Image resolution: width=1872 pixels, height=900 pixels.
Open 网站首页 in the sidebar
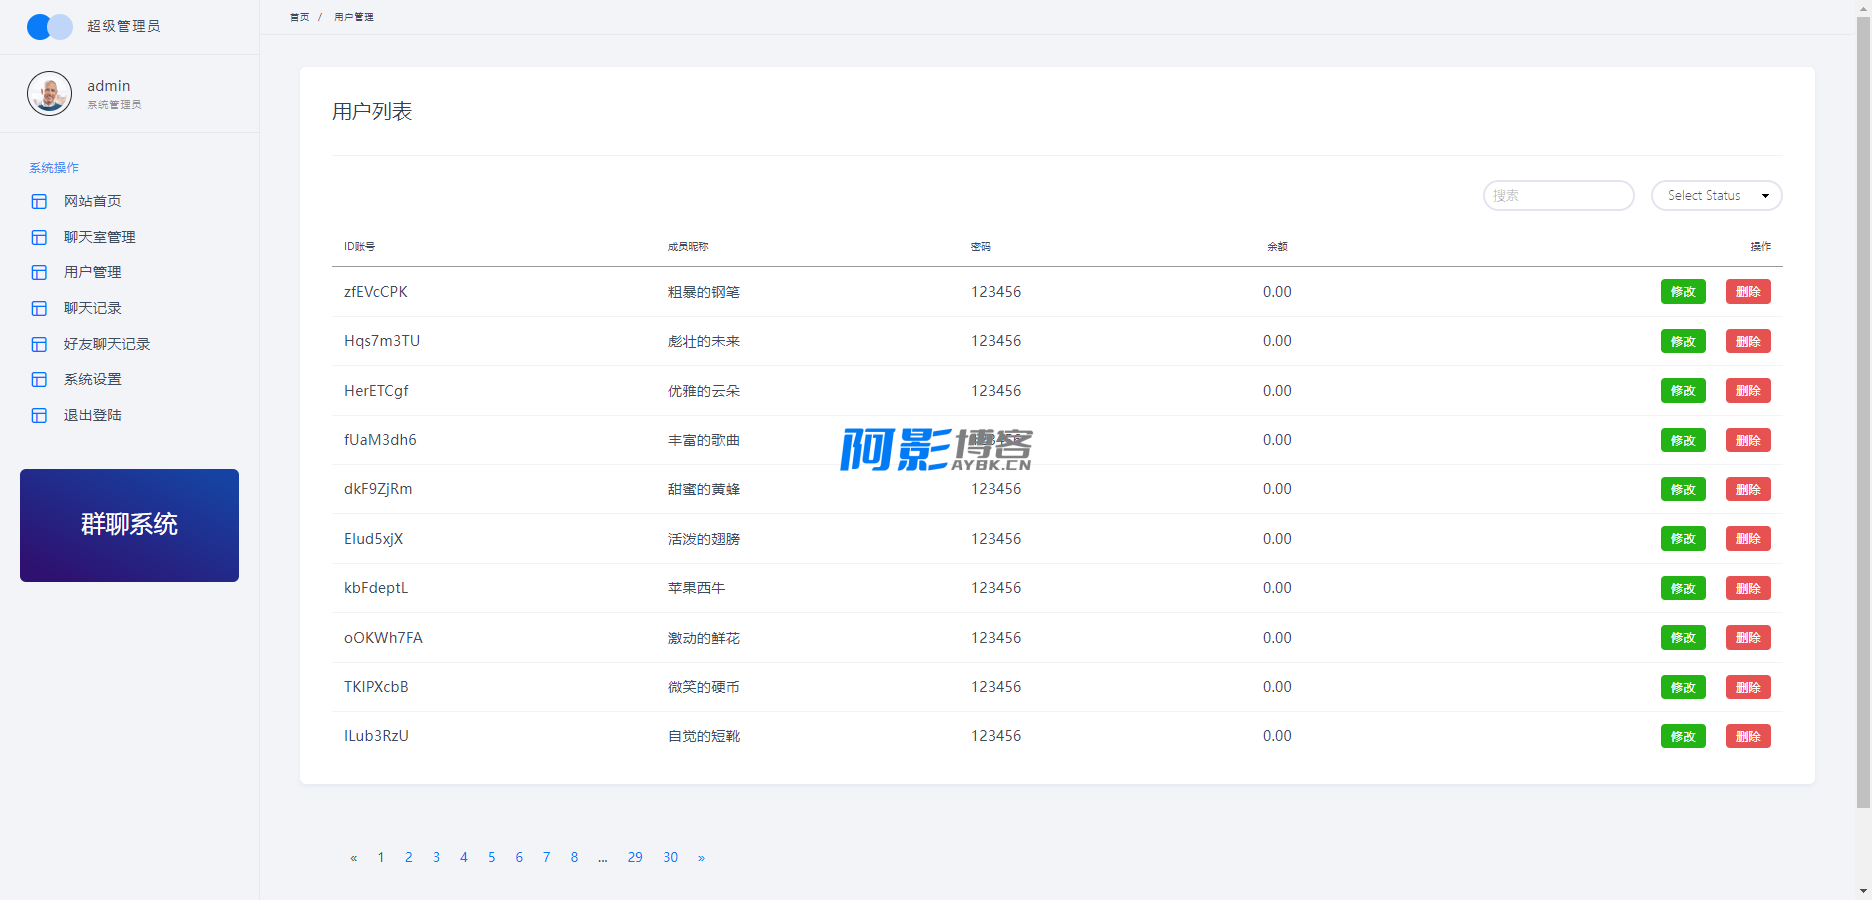[93, 201]
